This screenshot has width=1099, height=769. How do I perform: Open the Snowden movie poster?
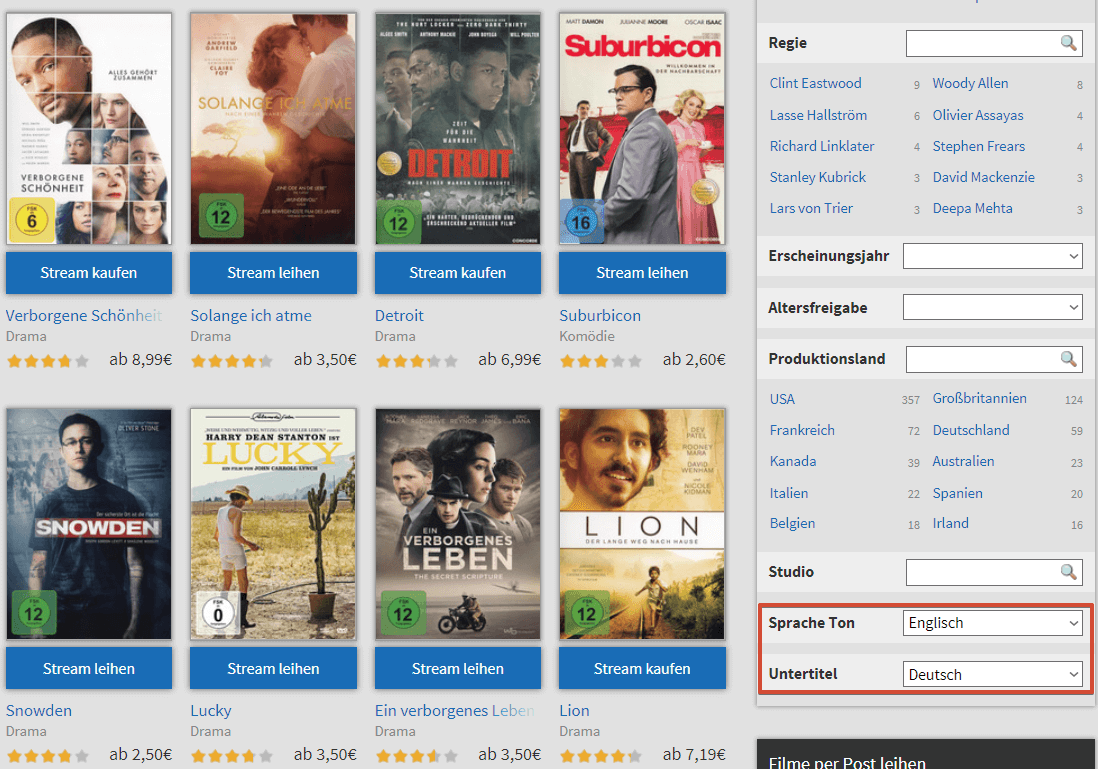tap(89, 524)
